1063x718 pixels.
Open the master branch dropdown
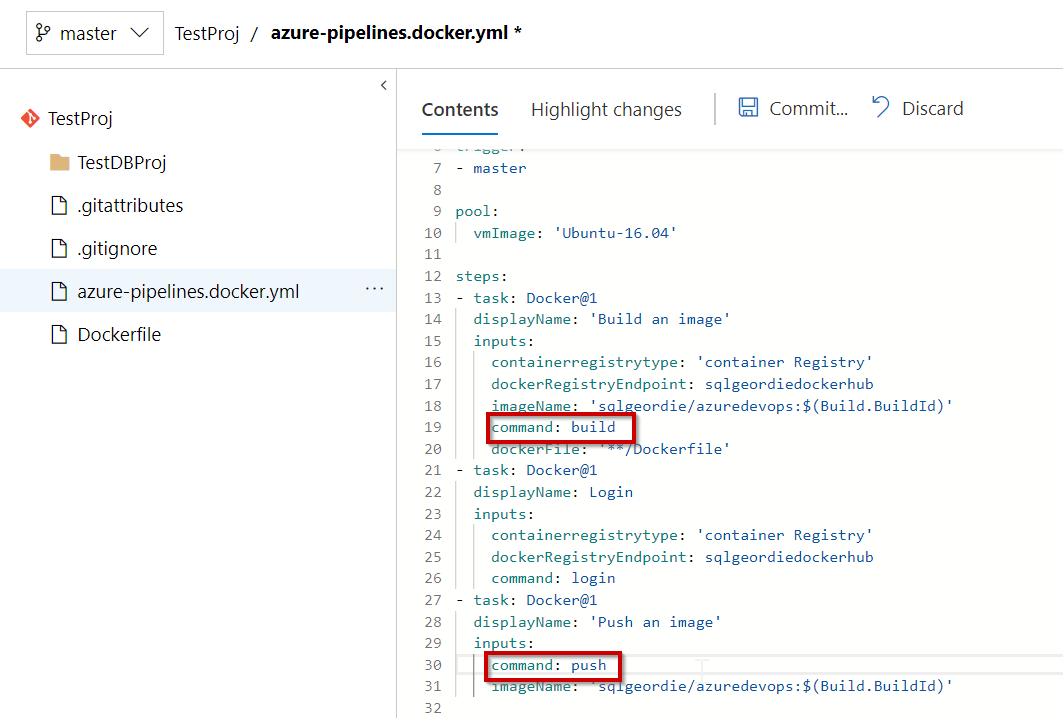point(95,33)
